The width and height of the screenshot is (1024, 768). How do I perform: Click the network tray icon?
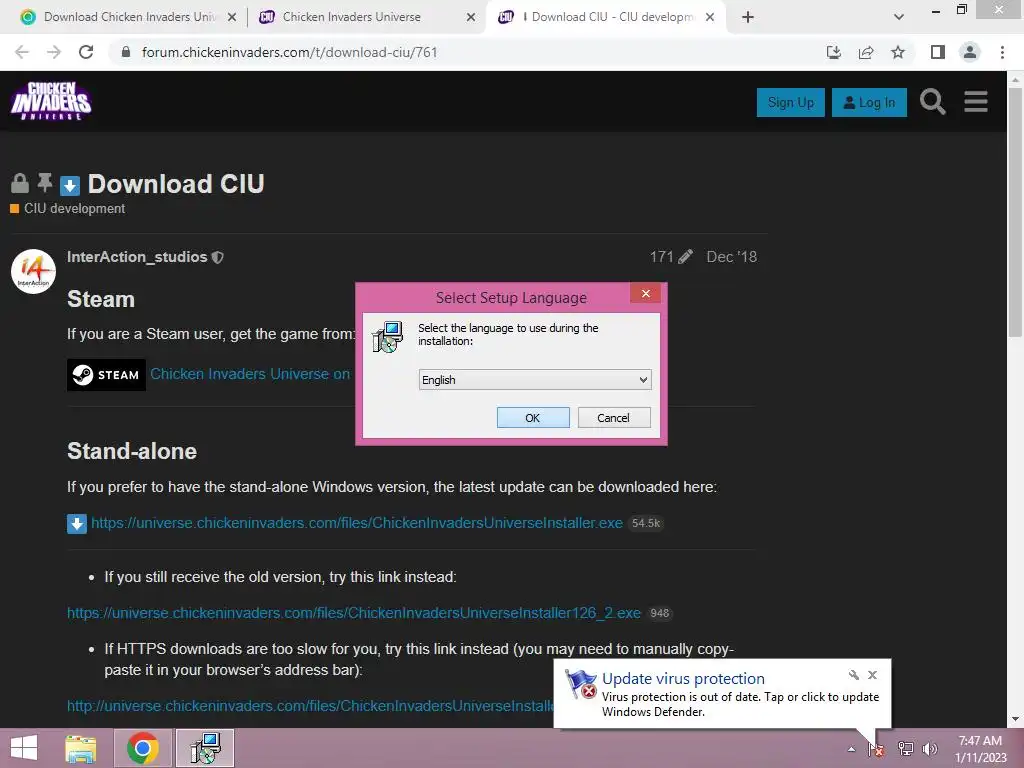click(906, 749)
